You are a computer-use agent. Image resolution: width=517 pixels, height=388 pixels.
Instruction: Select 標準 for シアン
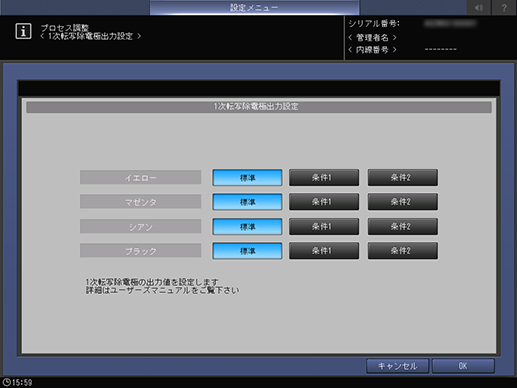click(x=247, y=227)
